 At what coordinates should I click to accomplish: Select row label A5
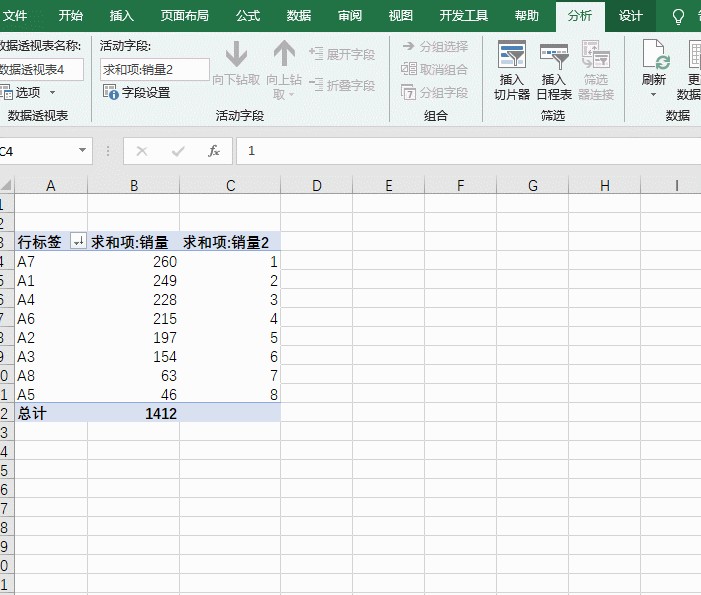[x=51, y=394]
